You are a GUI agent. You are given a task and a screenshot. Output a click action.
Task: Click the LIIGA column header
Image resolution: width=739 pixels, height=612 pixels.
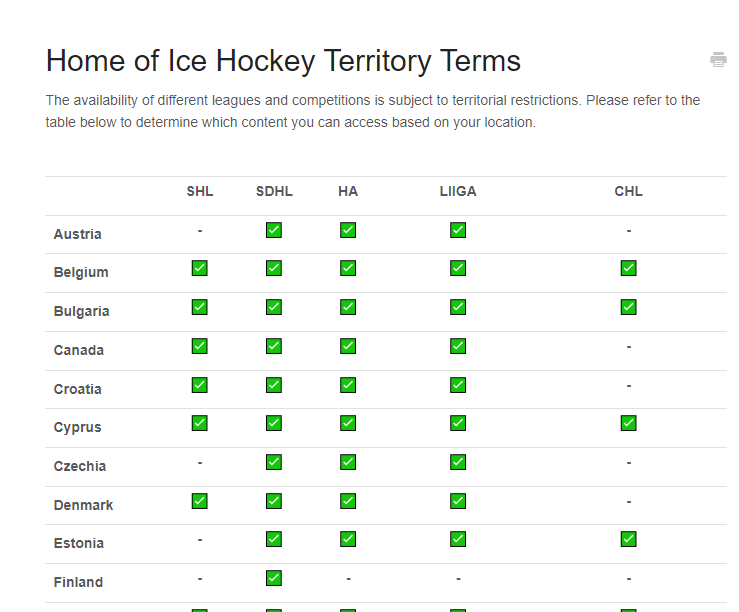pyautogui.click(x=458, y=191)
